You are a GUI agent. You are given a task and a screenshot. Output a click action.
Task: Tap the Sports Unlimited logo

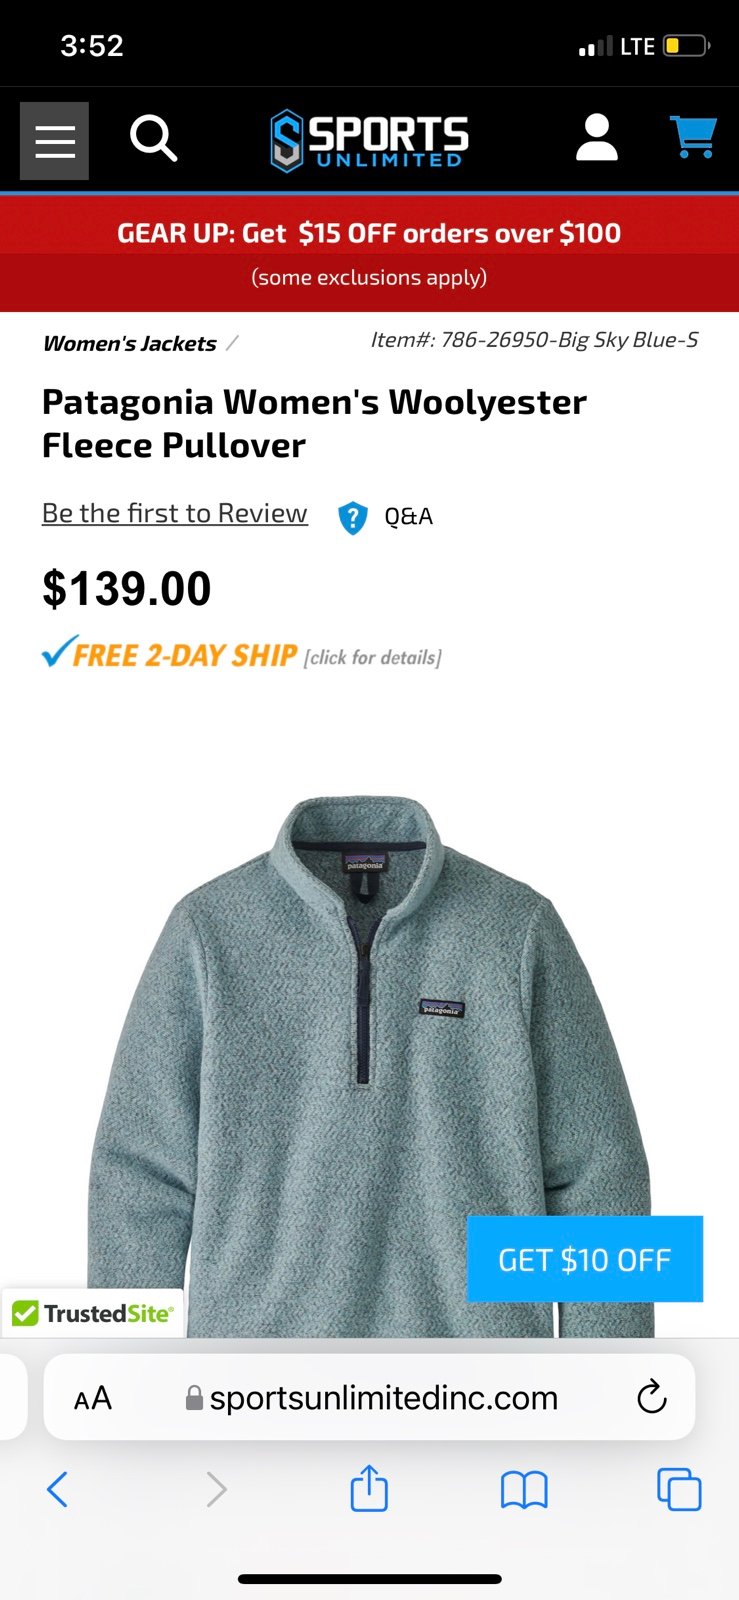click(x=369, y=140)
